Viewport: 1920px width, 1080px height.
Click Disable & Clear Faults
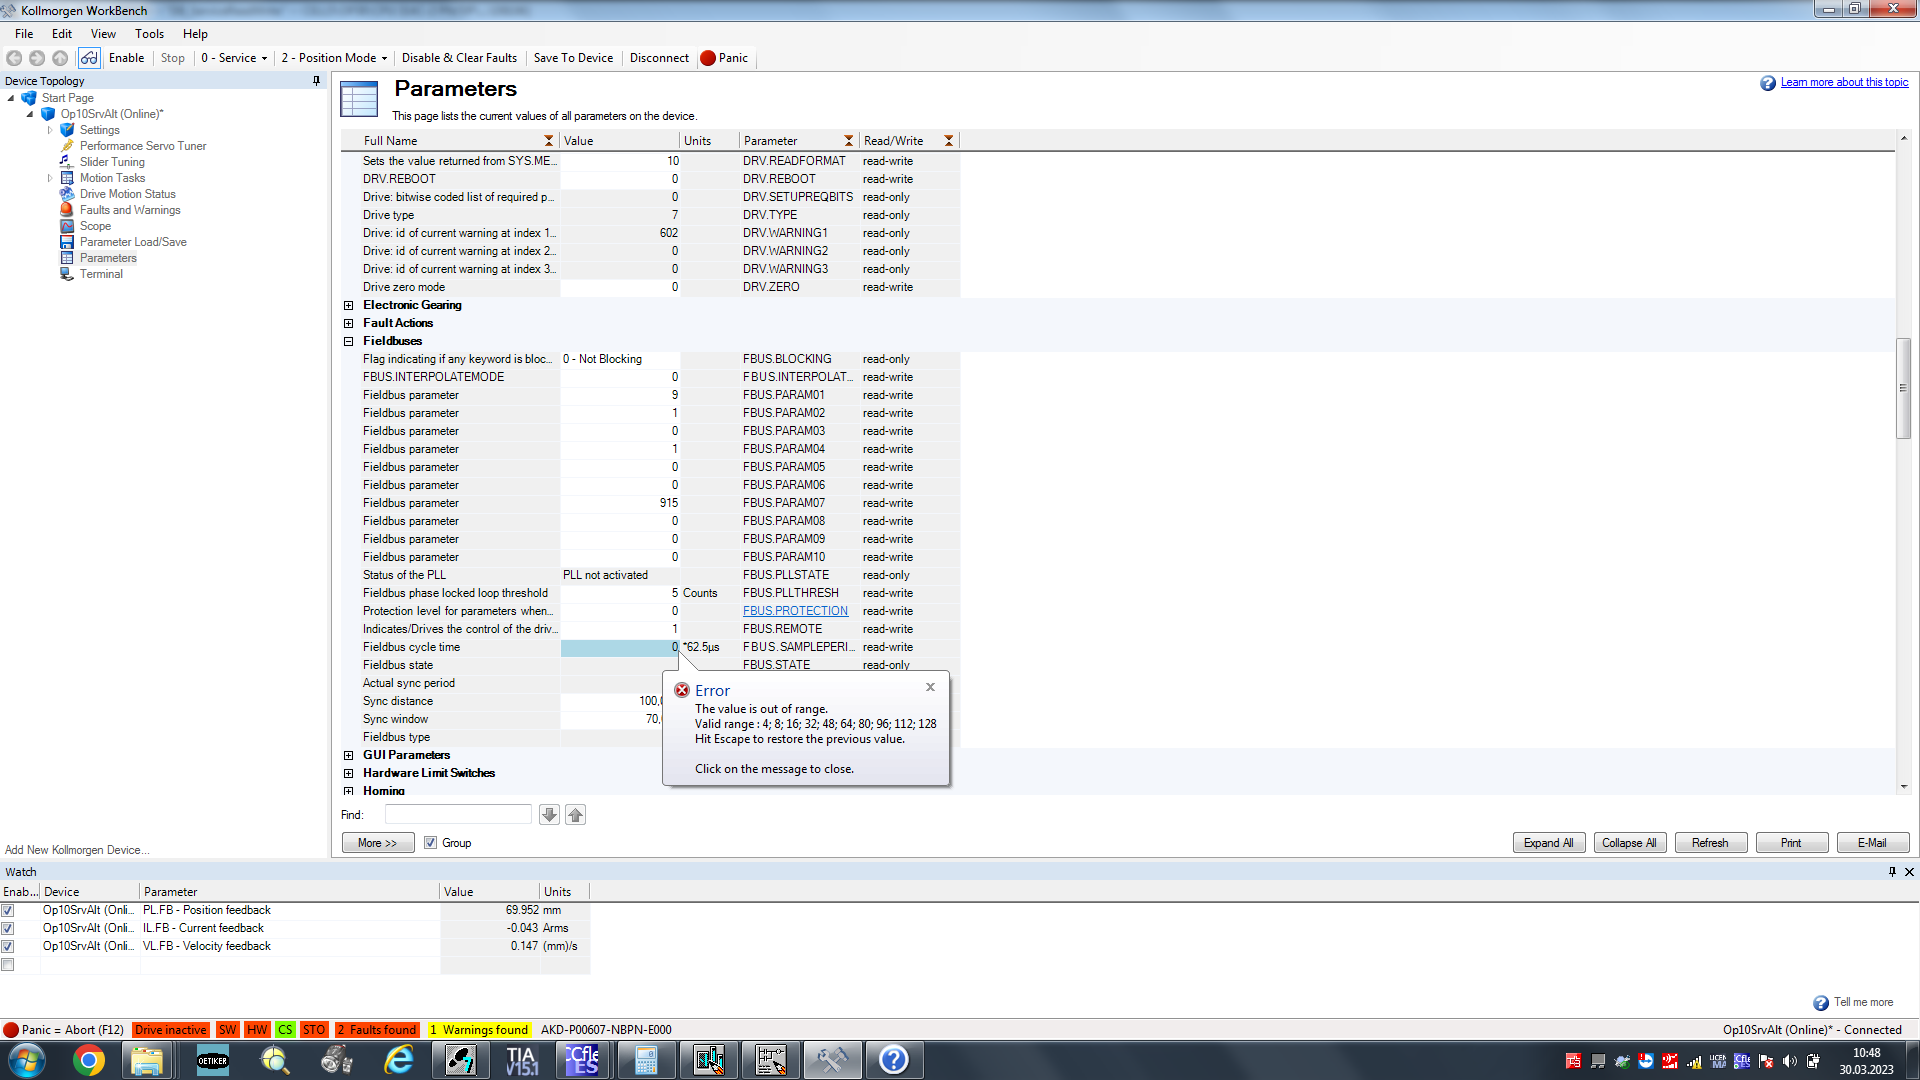coord(459,58)
